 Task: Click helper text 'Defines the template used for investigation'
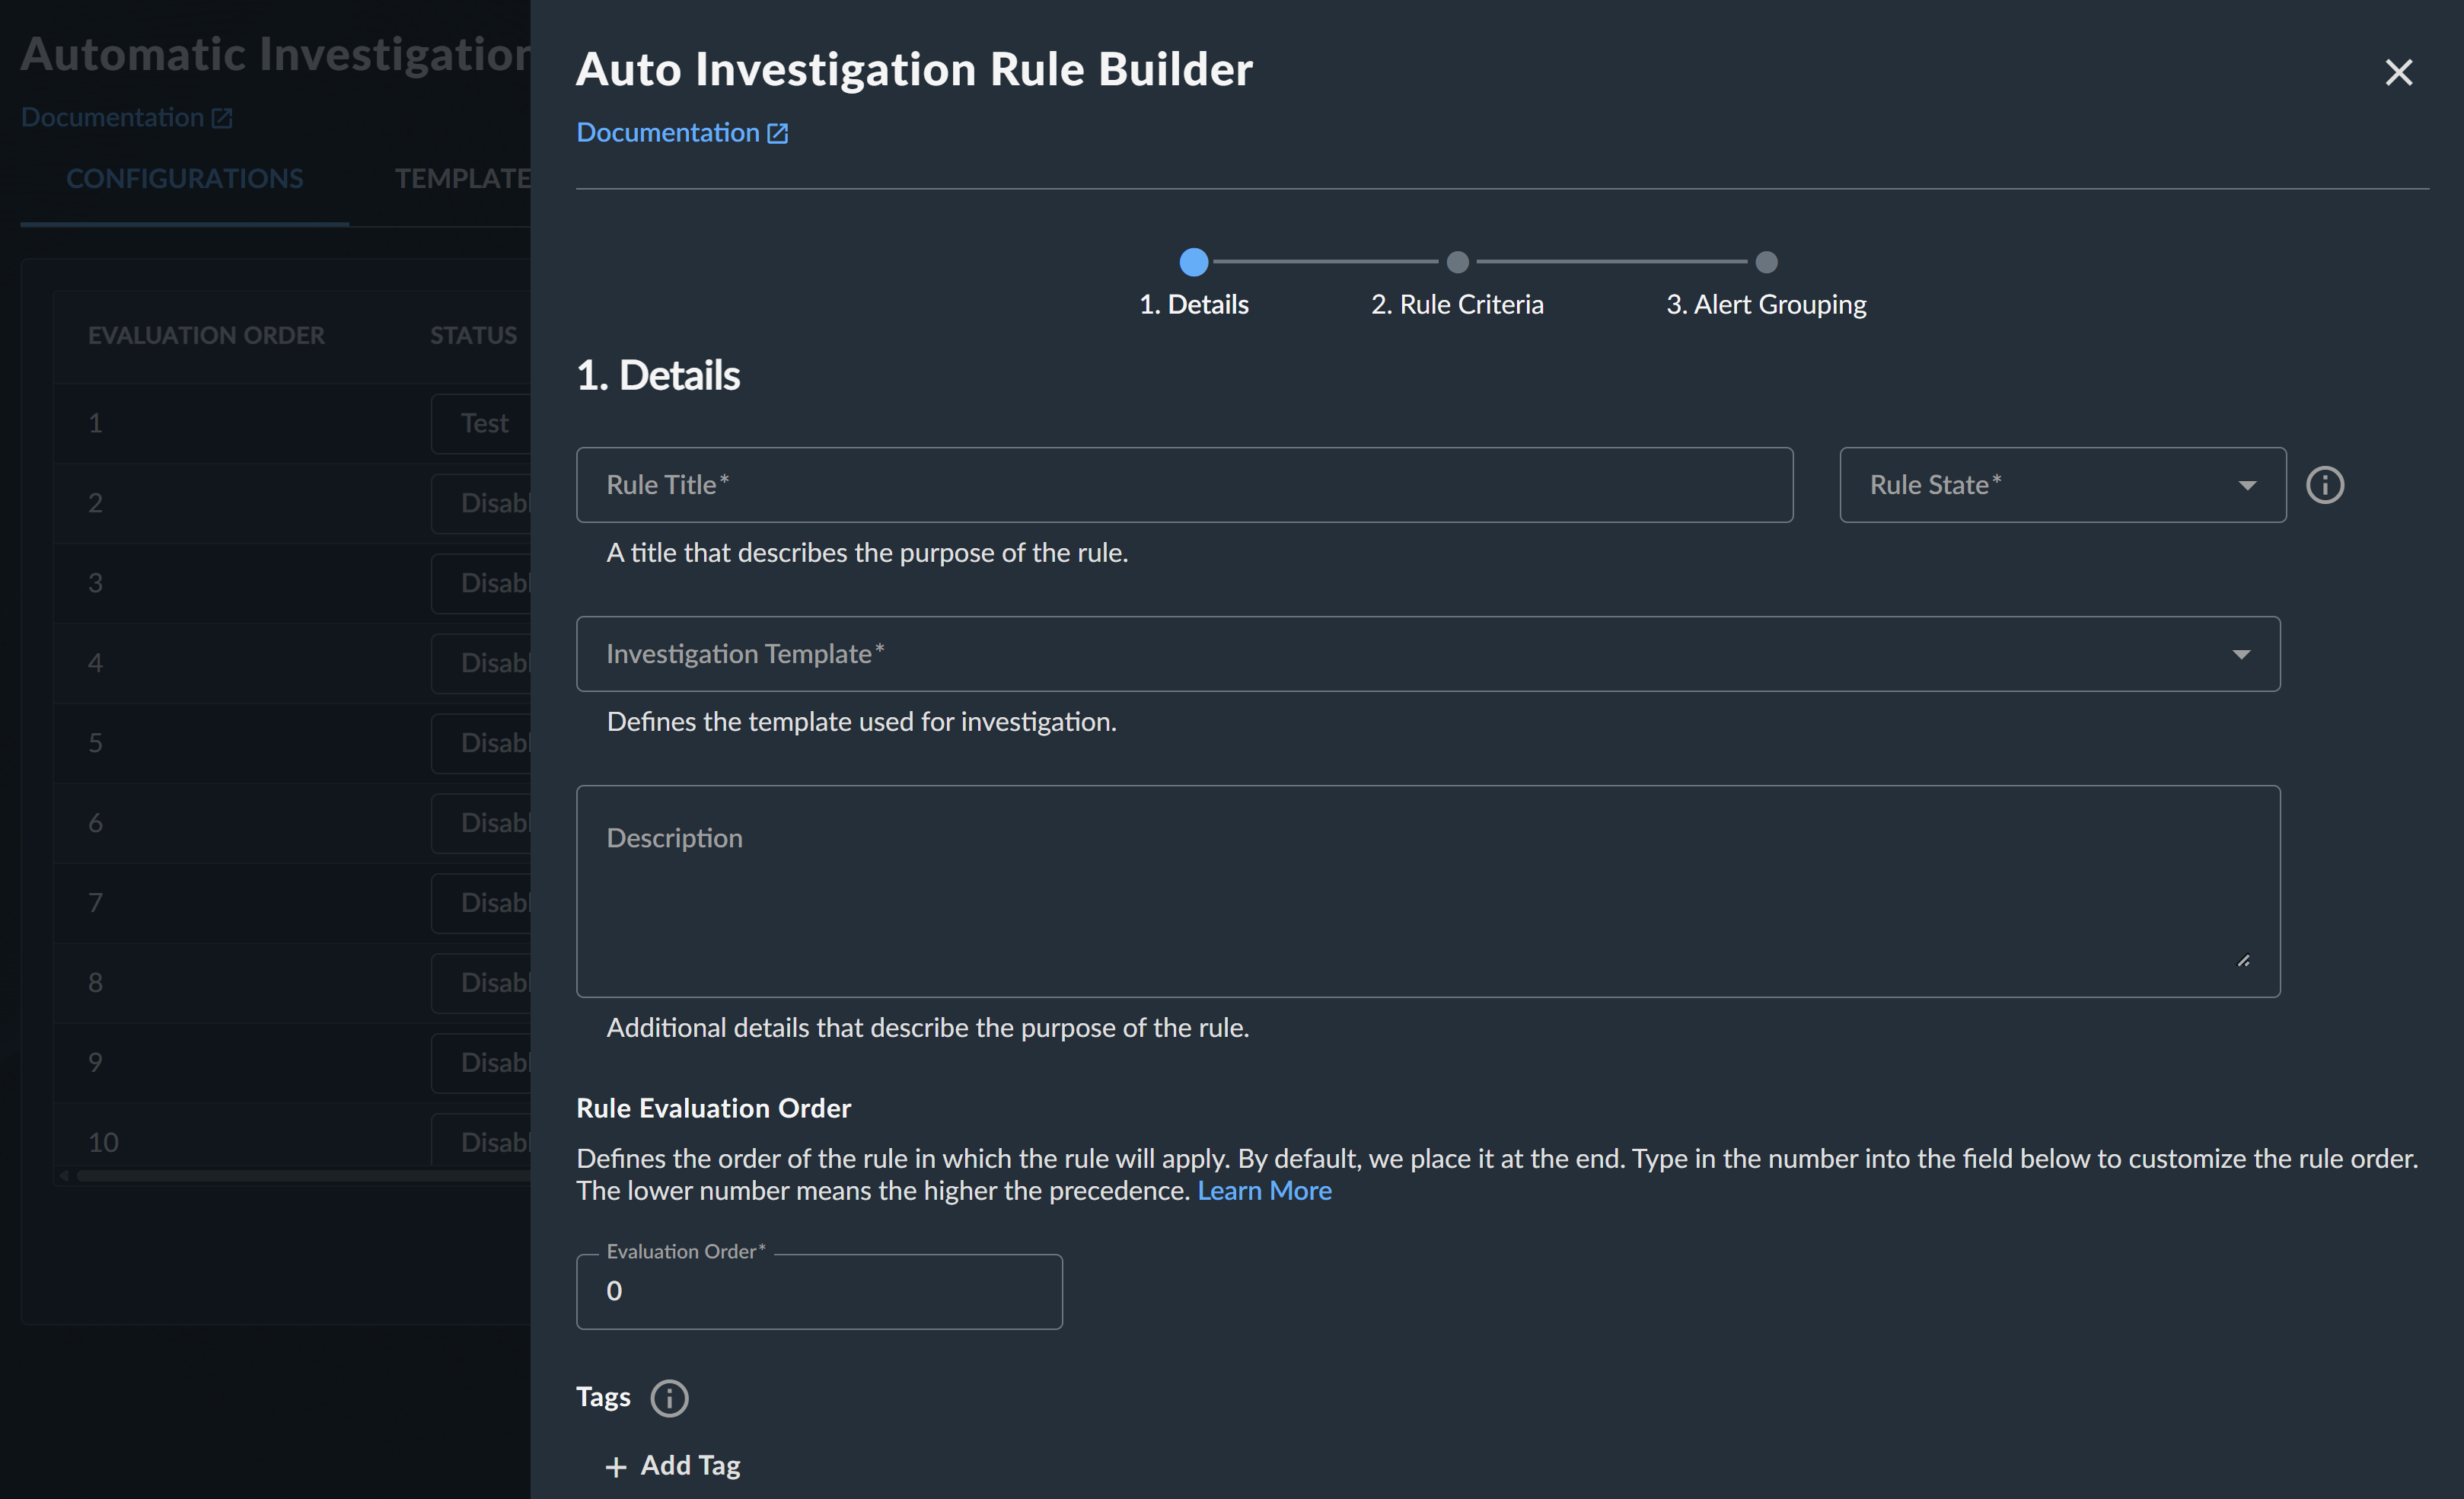click(861, 721)
